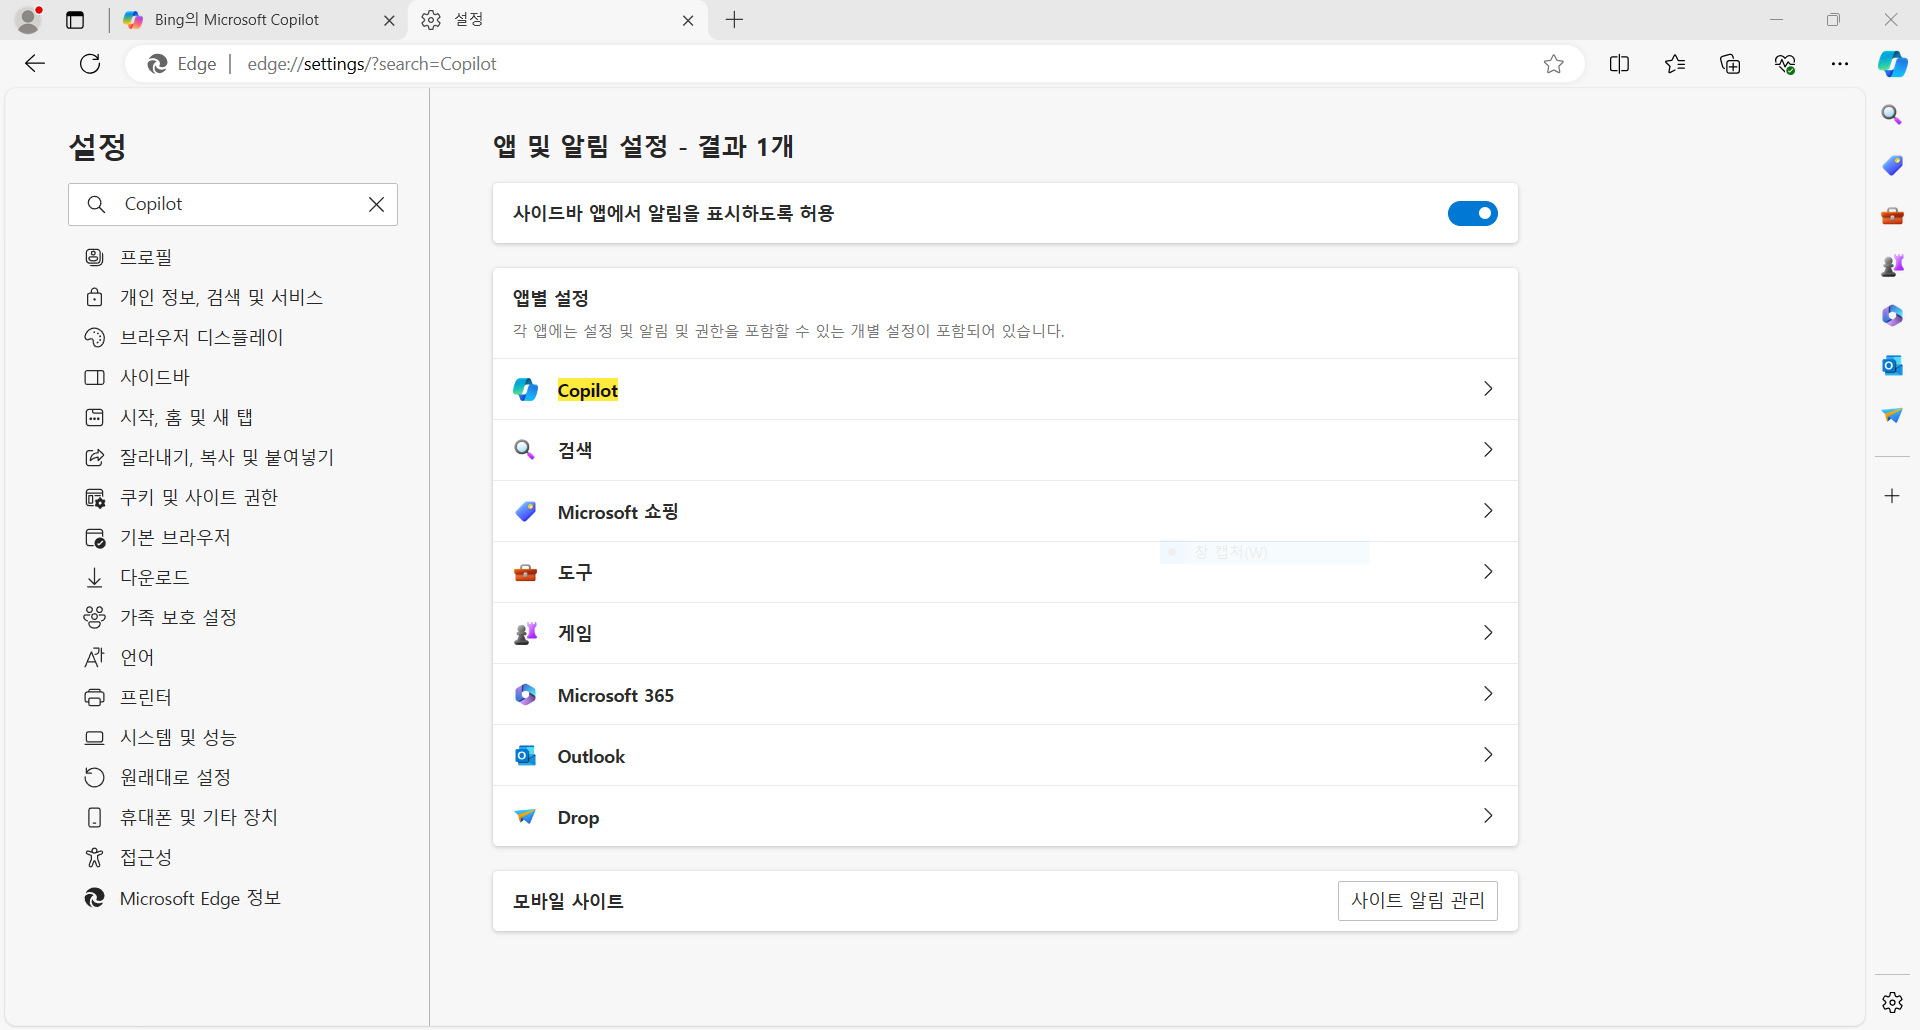The image size is (1920, 1030).
Task: Add this page to favorites with the star
Action: (1553, 64)
